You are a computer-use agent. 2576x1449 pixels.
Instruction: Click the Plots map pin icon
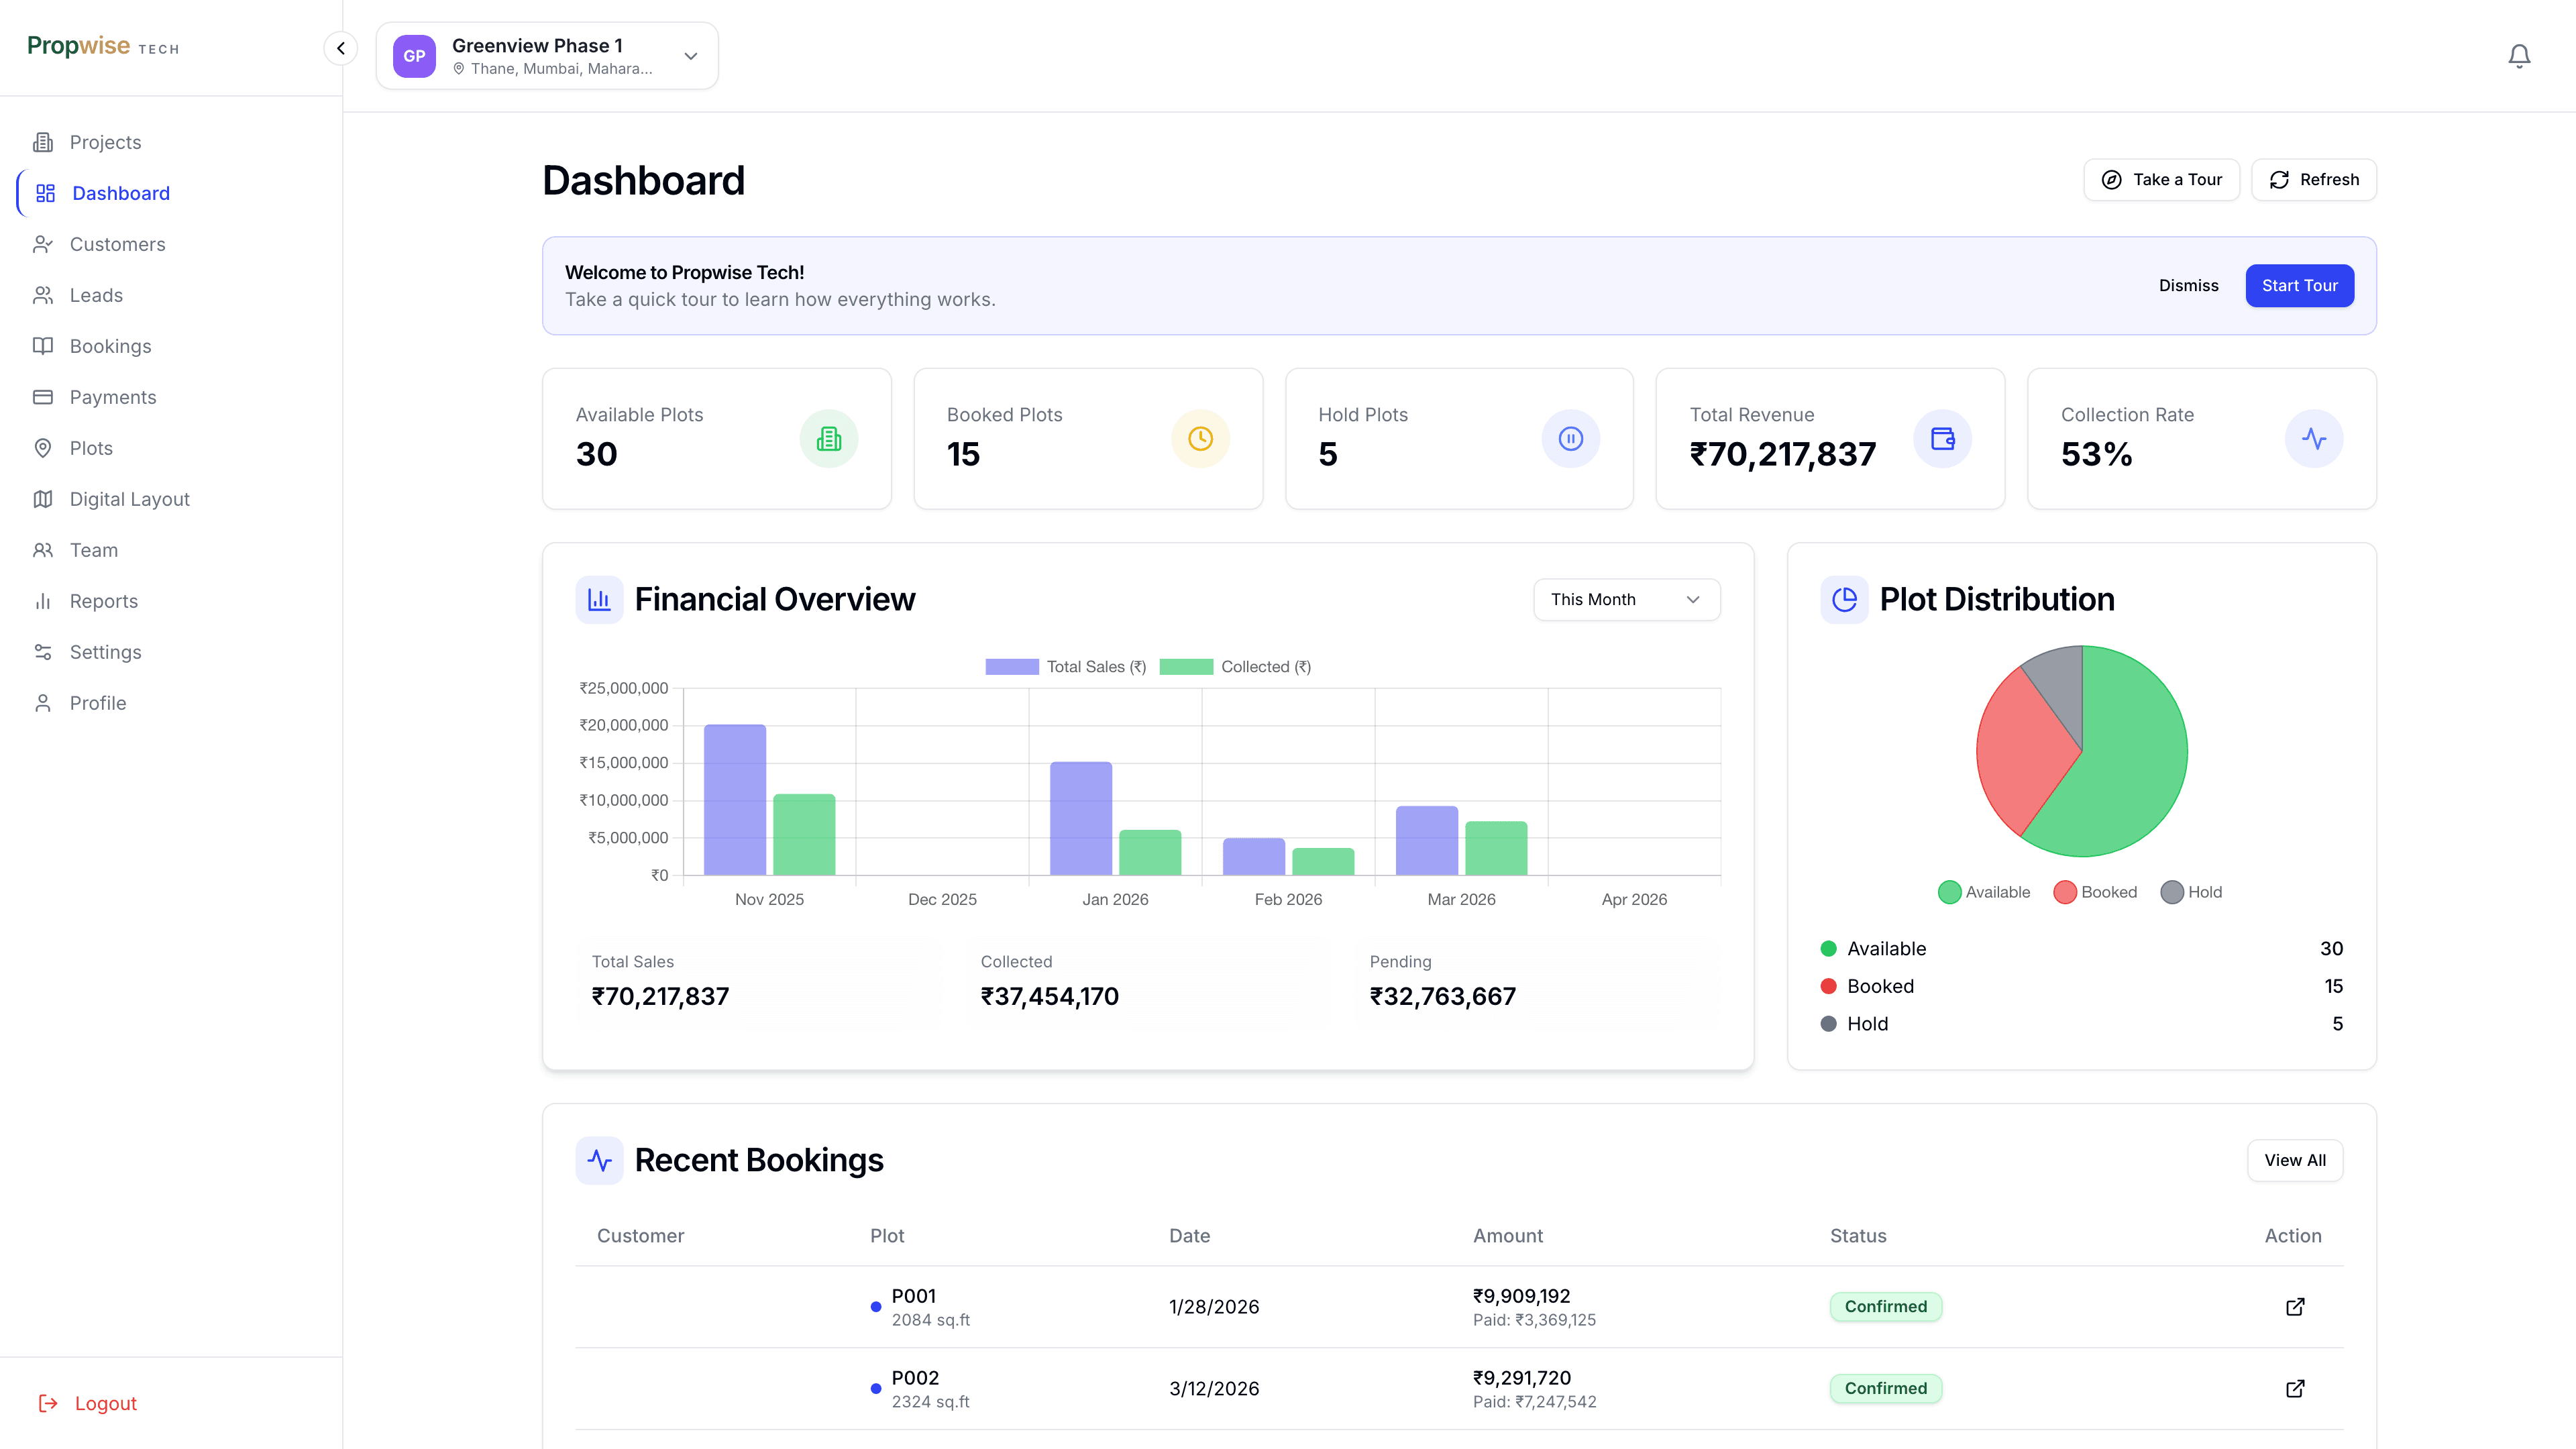(x=43, y=448)
